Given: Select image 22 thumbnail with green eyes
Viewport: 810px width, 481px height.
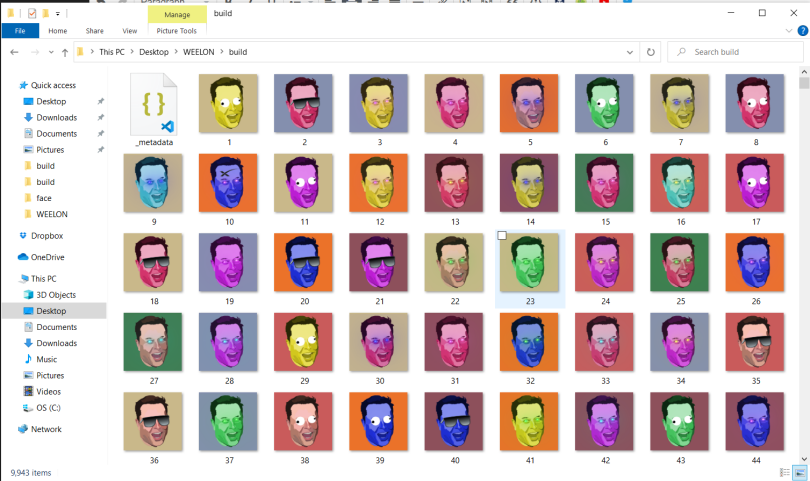Looking at the screenshot, I should 454,262.
